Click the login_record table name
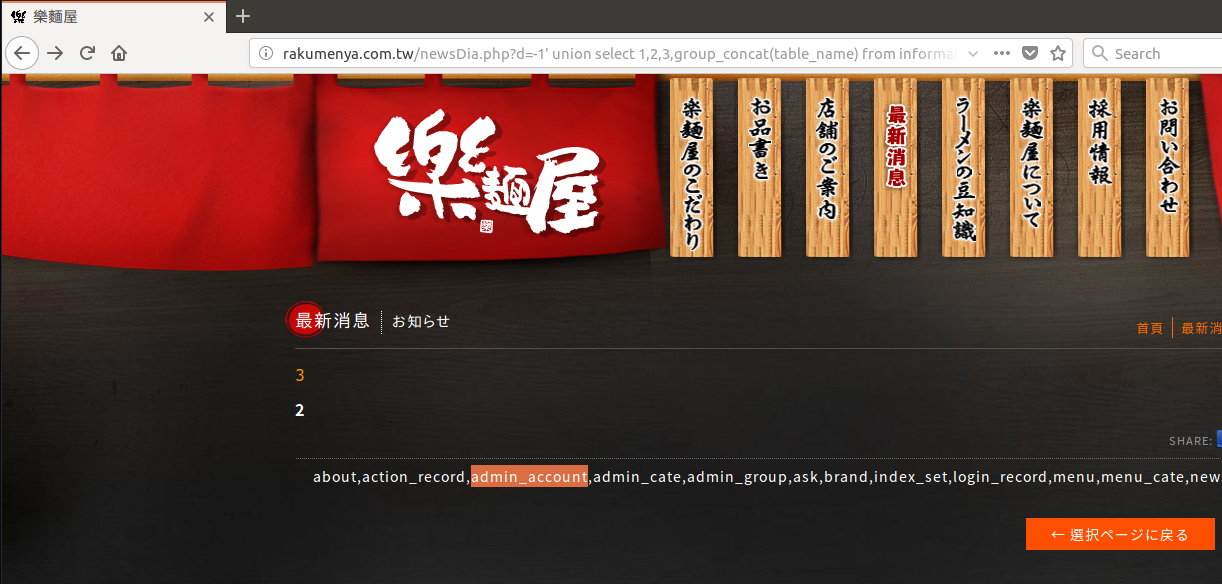The width and height of the screenshot is (1222, 584). pos(999,477)
